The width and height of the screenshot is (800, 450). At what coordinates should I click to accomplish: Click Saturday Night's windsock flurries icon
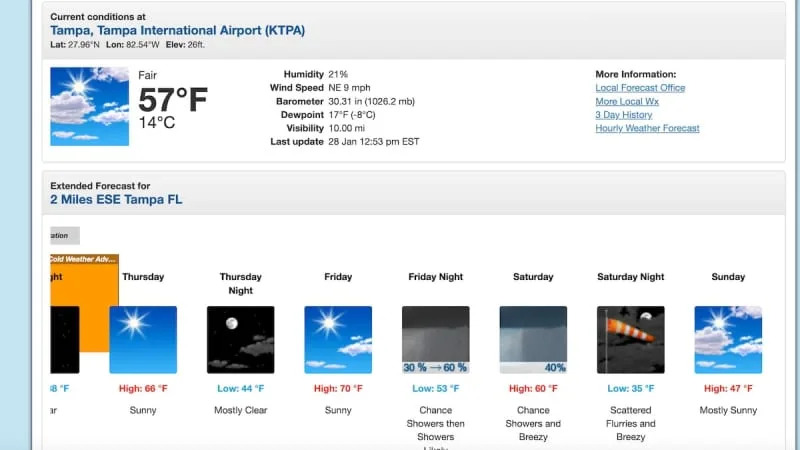click(x=630, y=340)
